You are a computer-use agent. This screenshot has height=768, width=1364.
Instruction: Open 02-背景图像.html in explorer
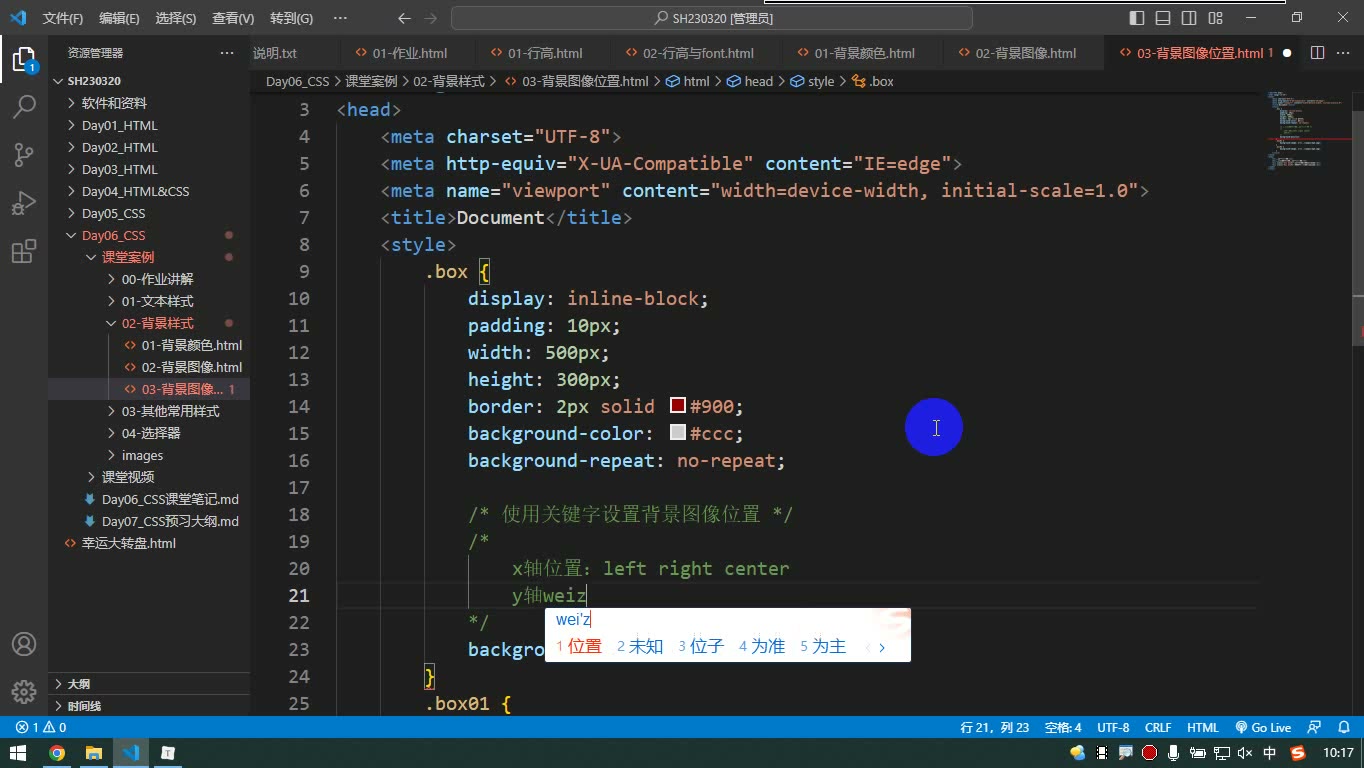click(x=191, y=367)
